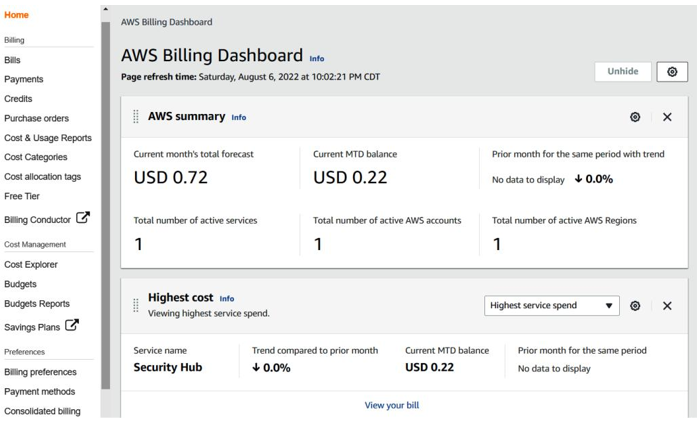The width and height of the screenshot is (697, 423).
Task: Select Budgets in the sidebar
Action: click(x=20, y=284)
